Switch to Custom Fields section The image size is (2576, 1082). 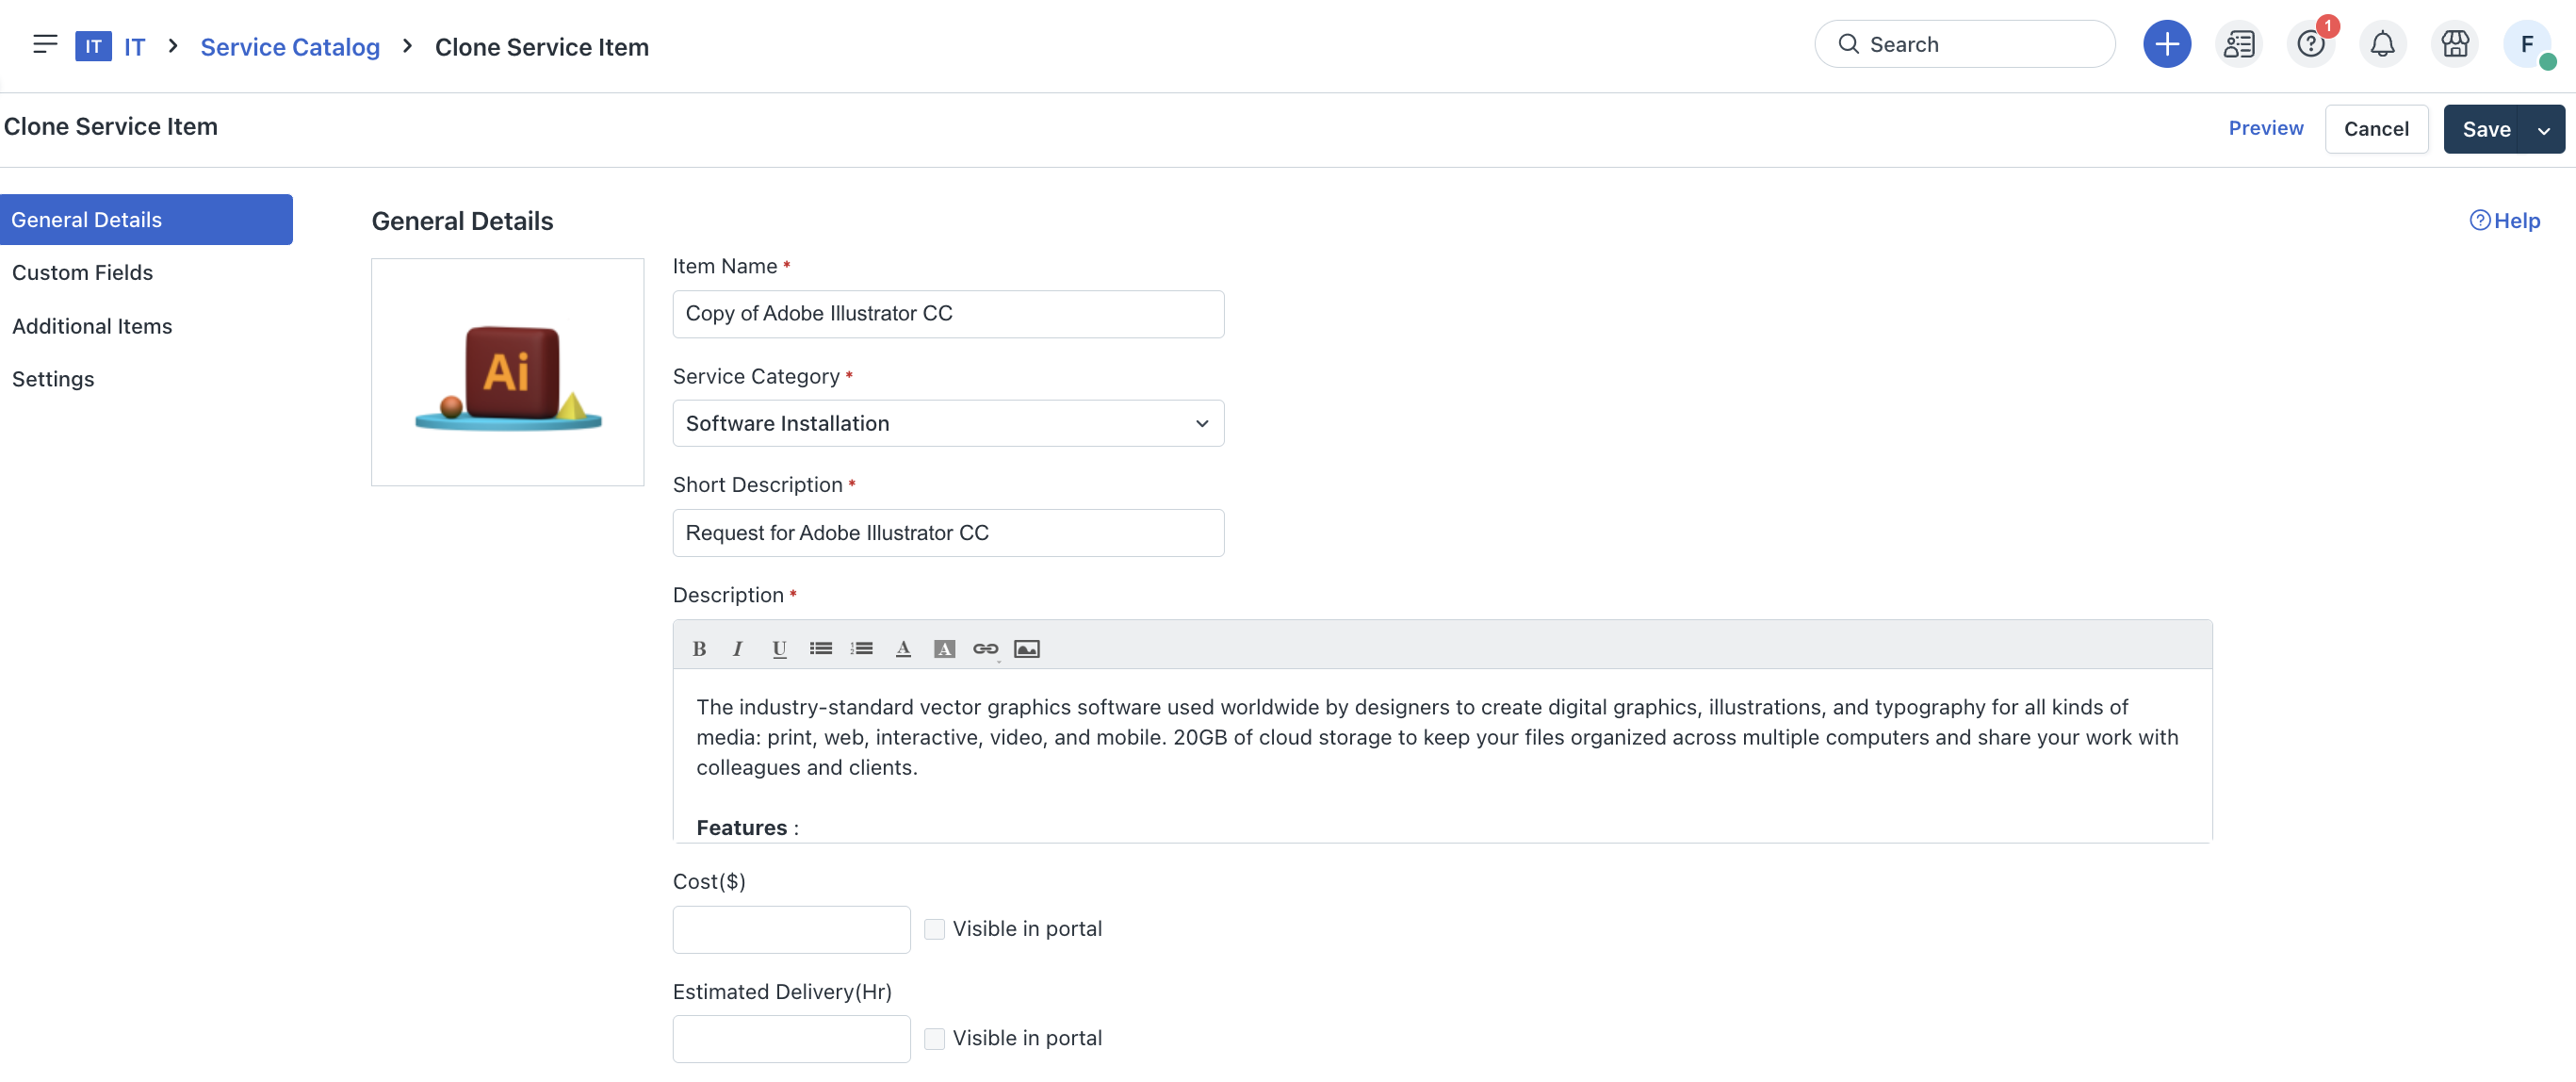[82, 273]
